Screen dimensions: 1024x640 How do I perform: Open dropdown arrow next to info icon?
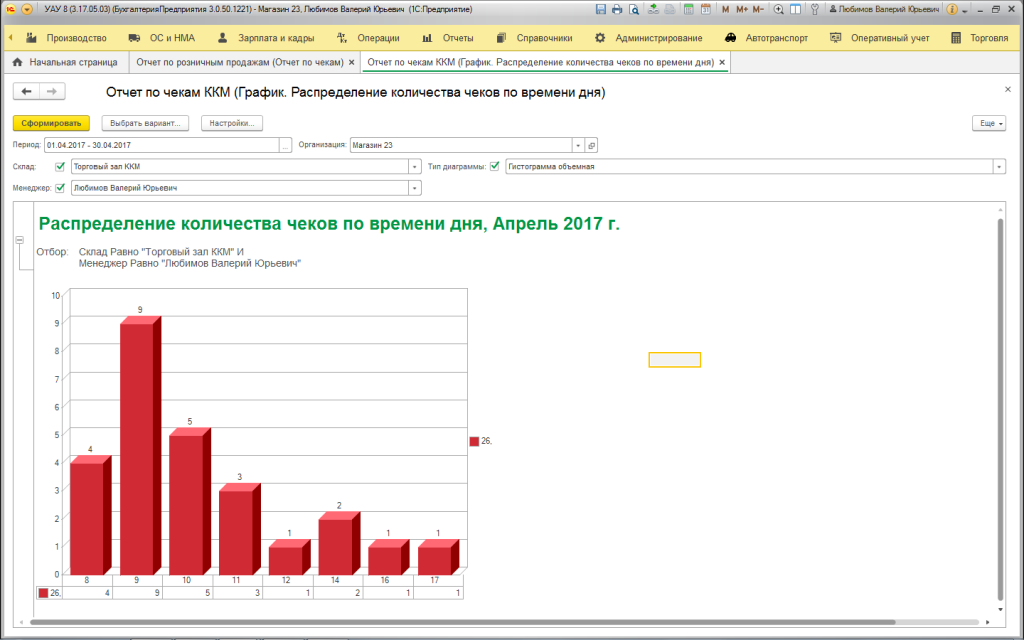[x=965, y=11]
